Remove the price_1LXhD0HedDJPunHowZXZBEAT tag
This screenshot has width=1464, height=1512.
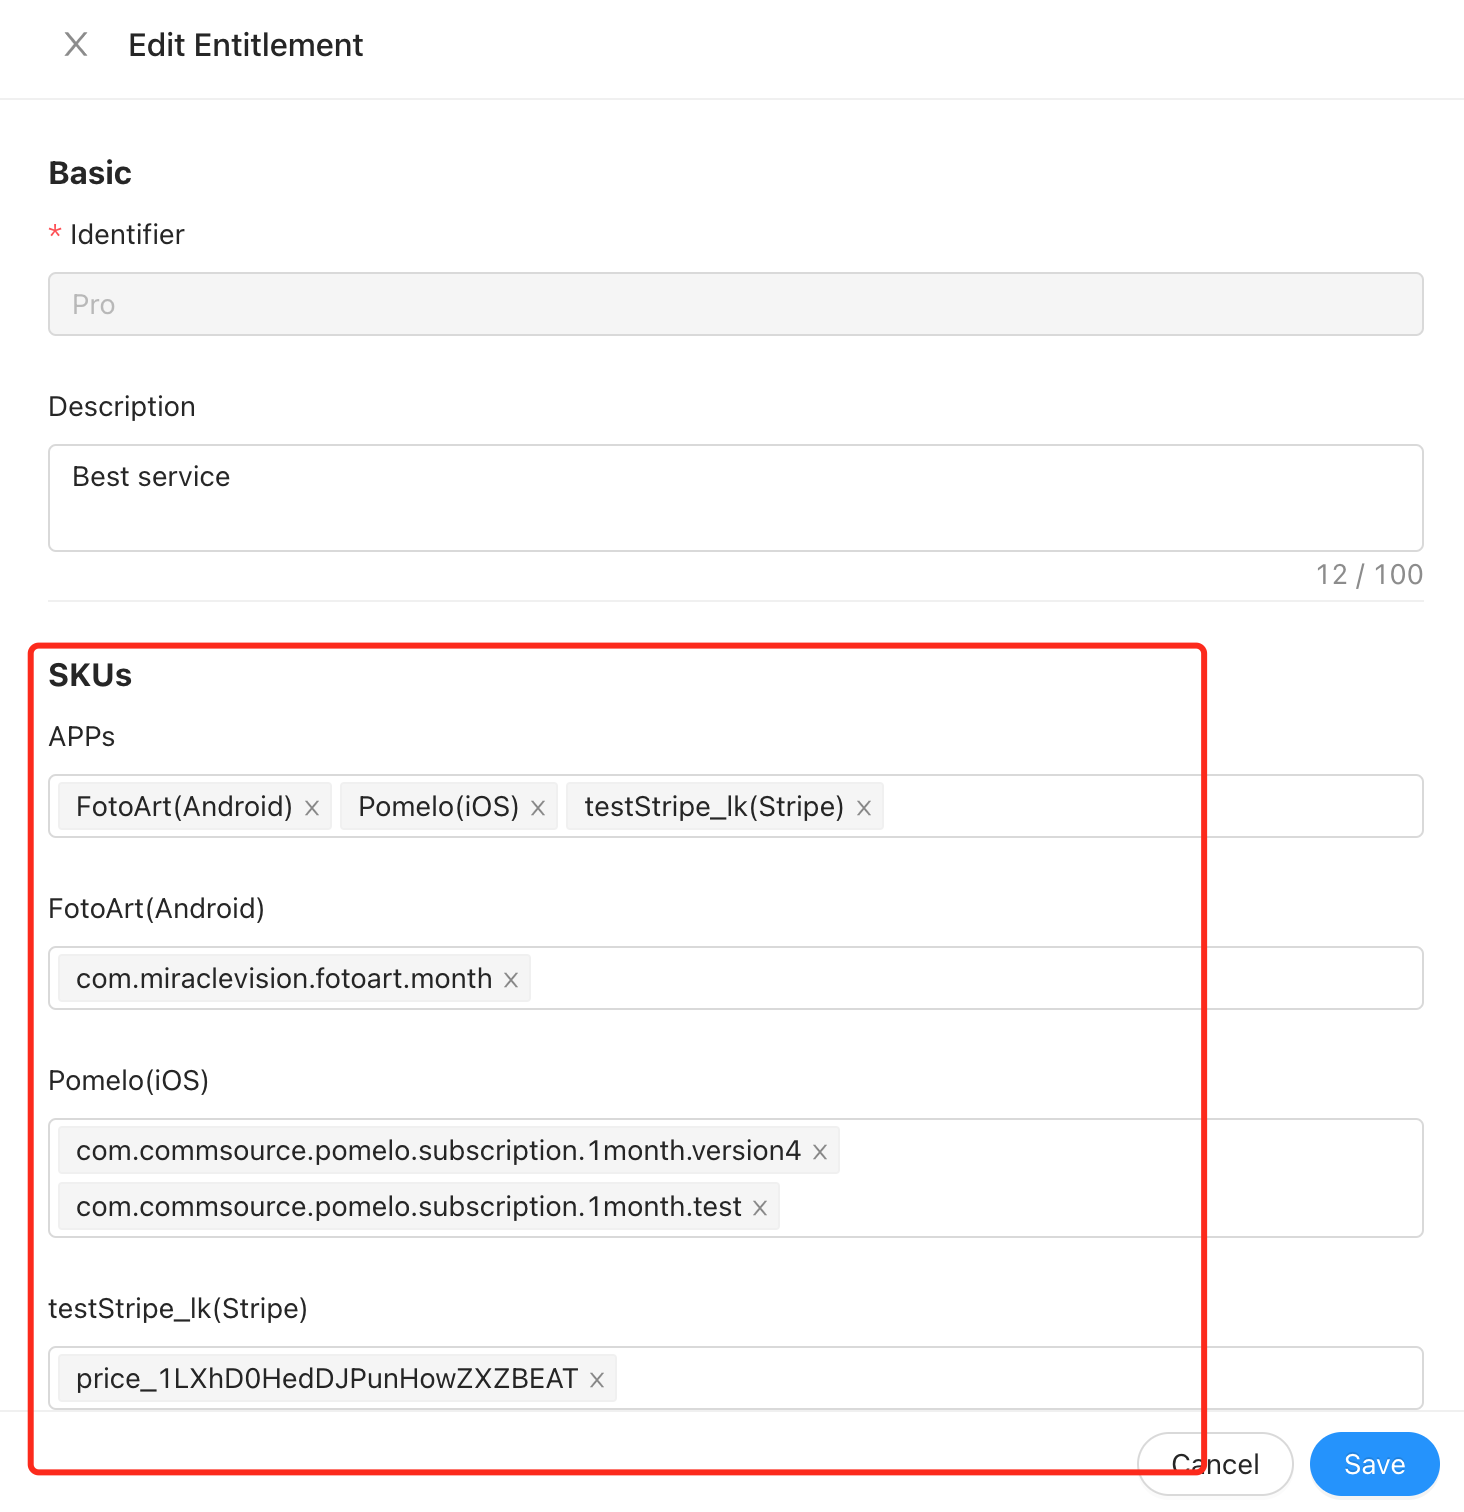pos(597,1380)
